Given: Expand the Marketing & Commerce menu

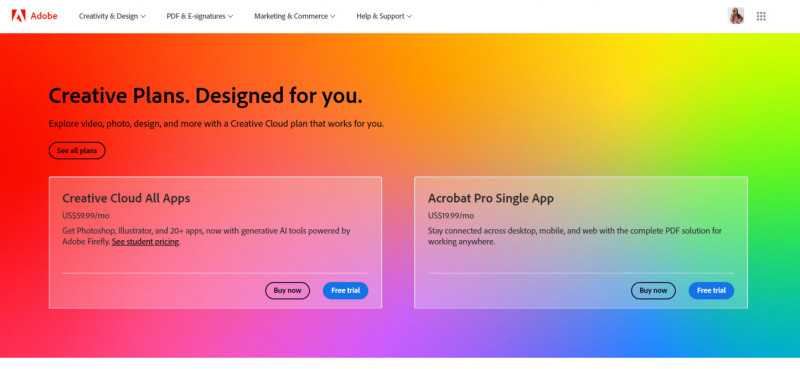Looking at the screenshot, I should [x=294, y=16].
